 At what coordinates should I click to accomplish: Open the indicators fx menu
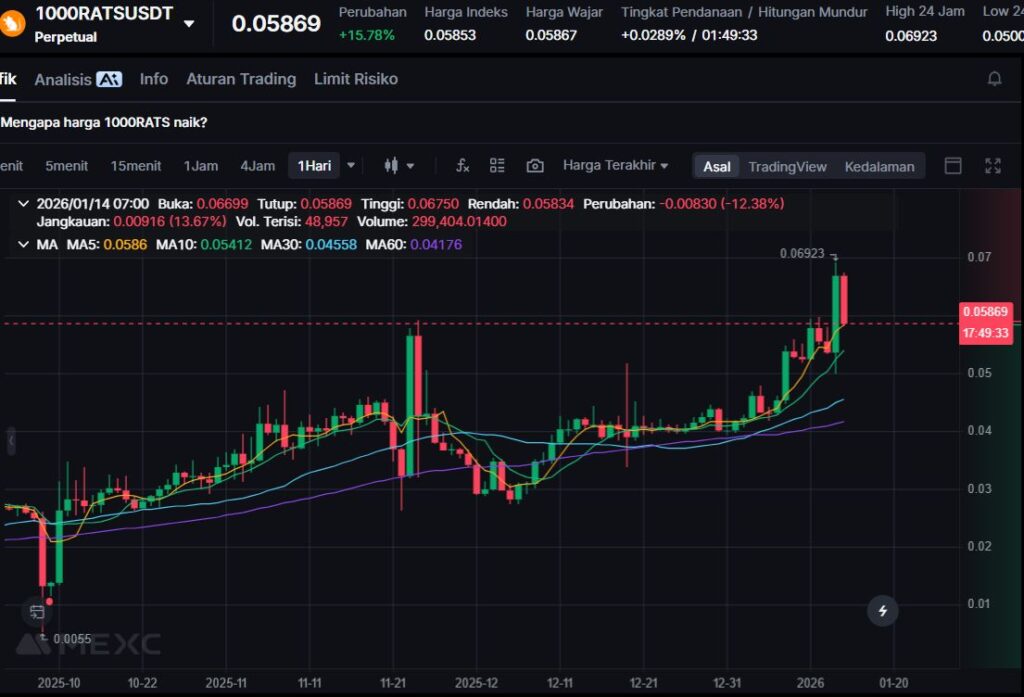pyautogui.click(x=463, y=166)
